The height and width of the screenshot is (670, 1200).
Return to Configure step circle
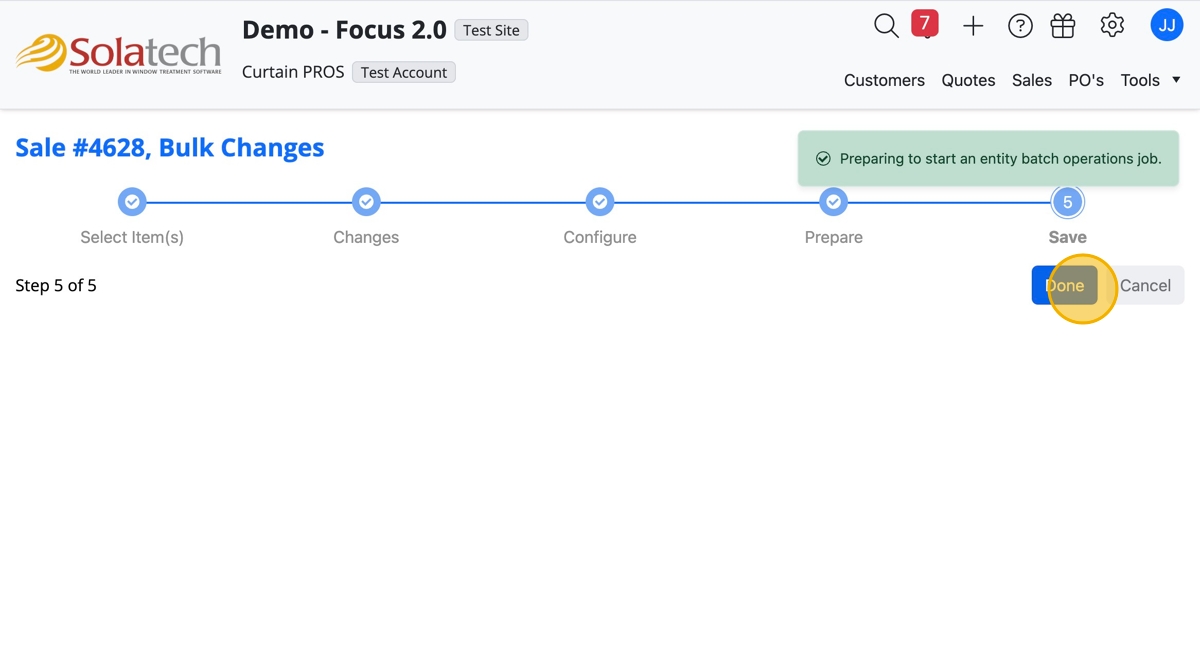600,202
